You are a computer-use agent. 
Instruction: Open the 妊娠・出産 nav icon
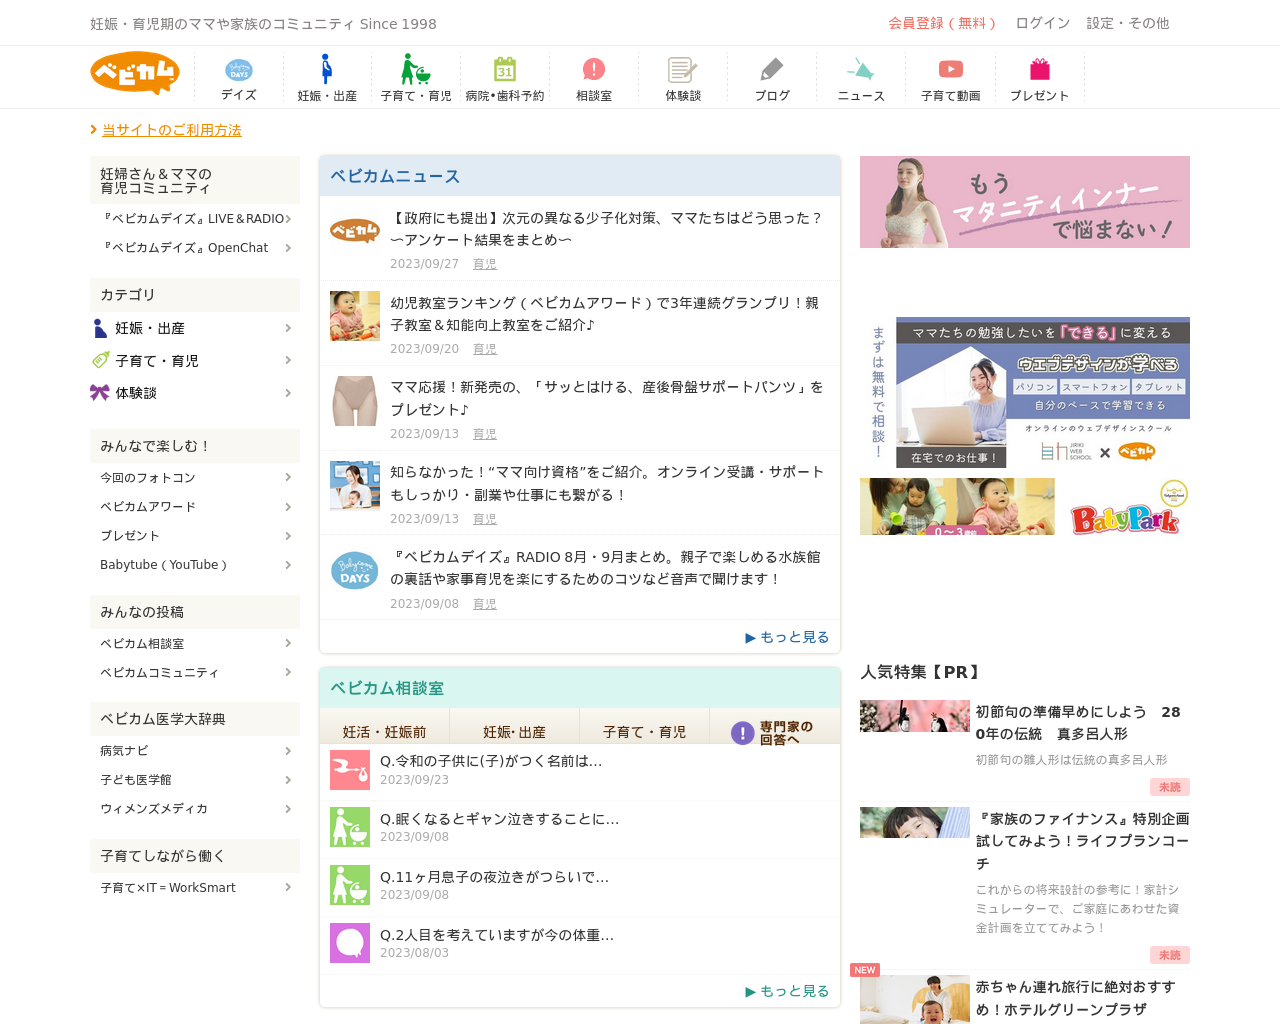tap(326, 69)
